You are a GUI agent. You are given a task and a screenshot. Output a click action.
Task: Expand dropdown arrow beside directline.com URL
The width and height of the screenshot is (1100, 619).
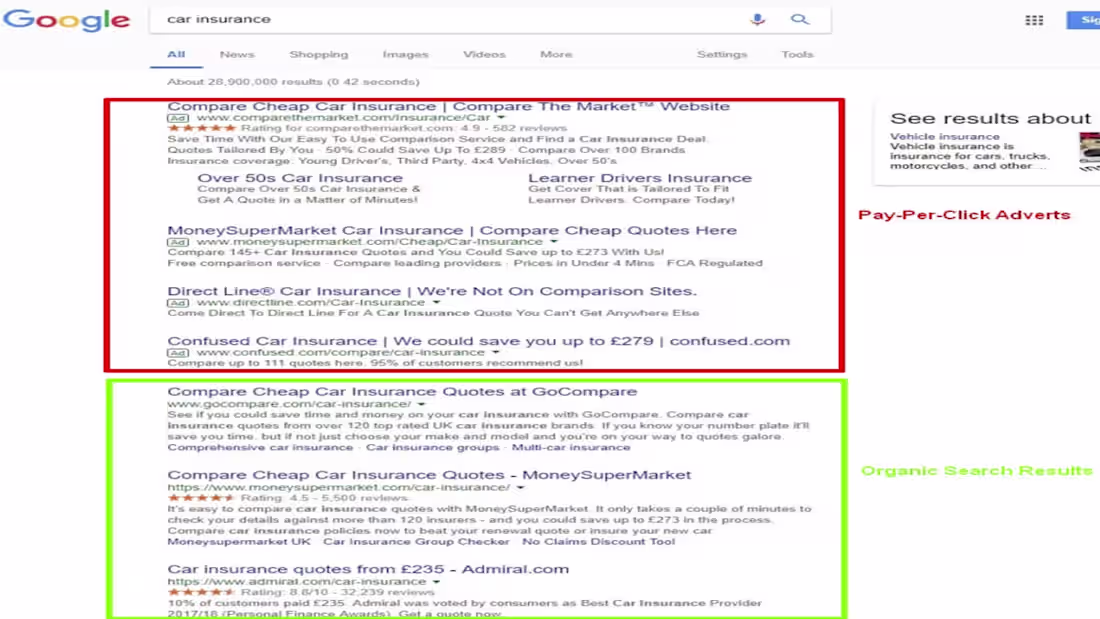pyautogui.click(x=436, y=303)
